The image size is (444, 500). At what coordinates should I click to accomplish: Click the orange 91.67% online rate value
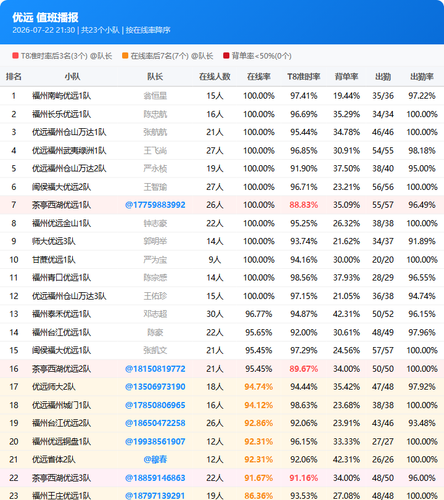259,478
